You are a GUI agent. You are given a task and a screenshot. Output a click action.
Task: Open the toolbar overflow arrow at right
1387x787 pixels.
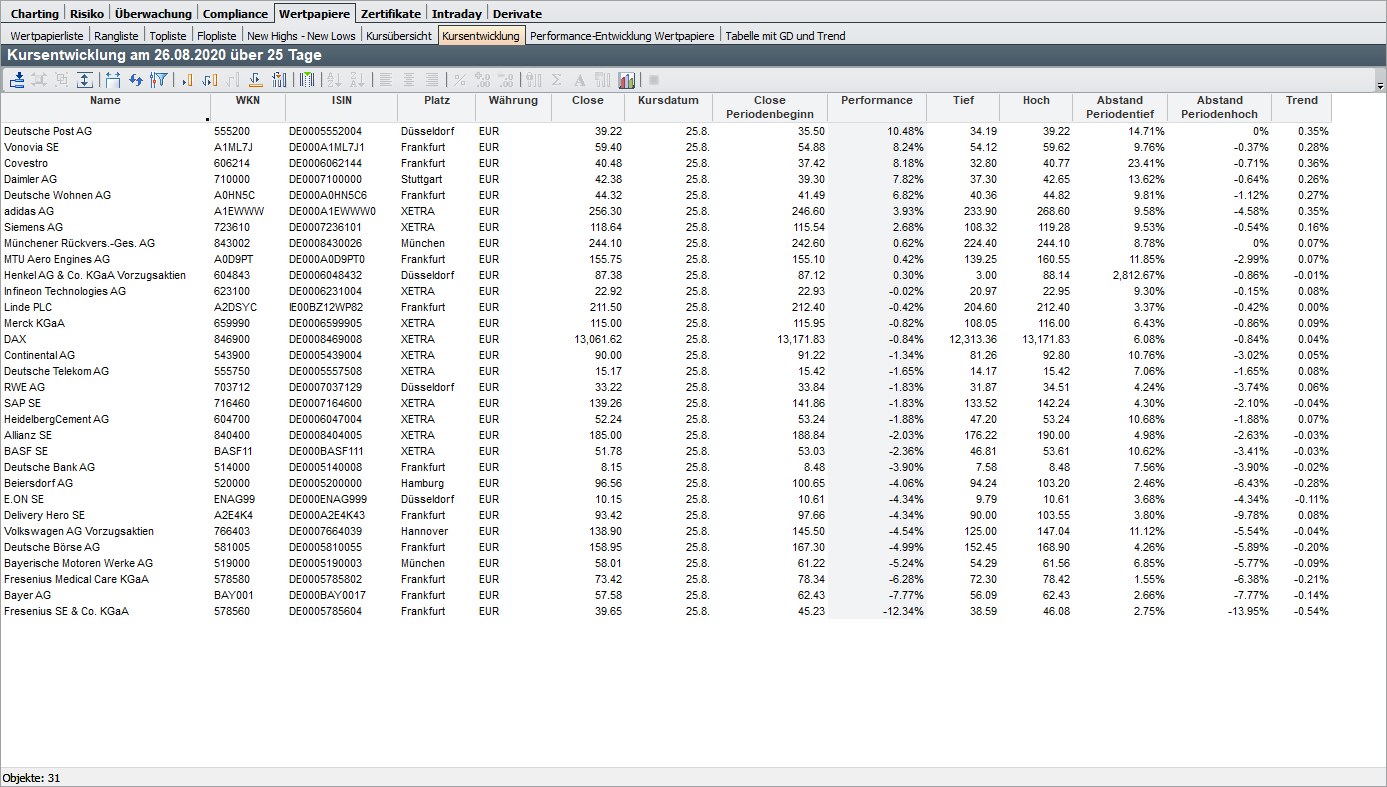coord(1380,86)
